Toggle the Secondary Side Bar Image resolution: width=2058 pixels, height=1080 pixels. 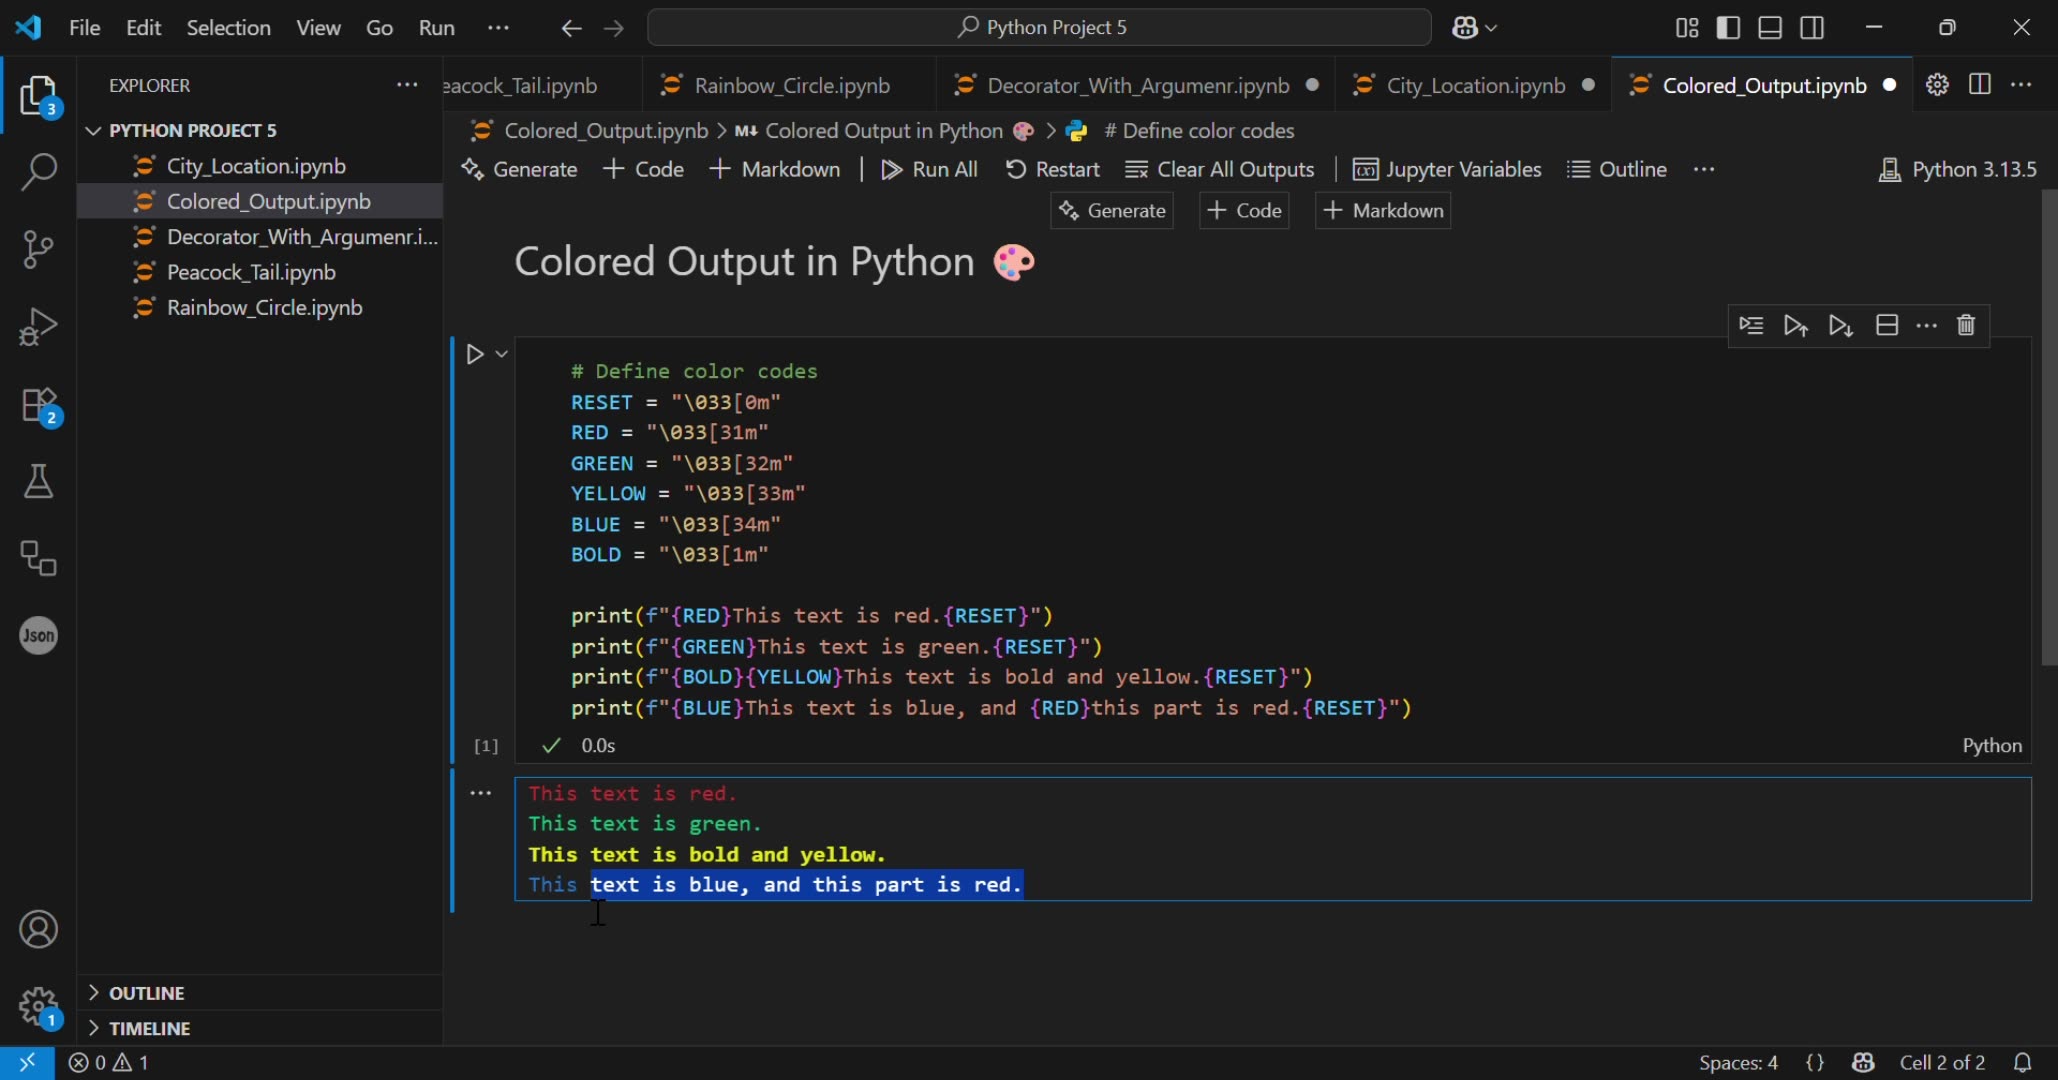pyautogui.click(x=1812, y=27)
